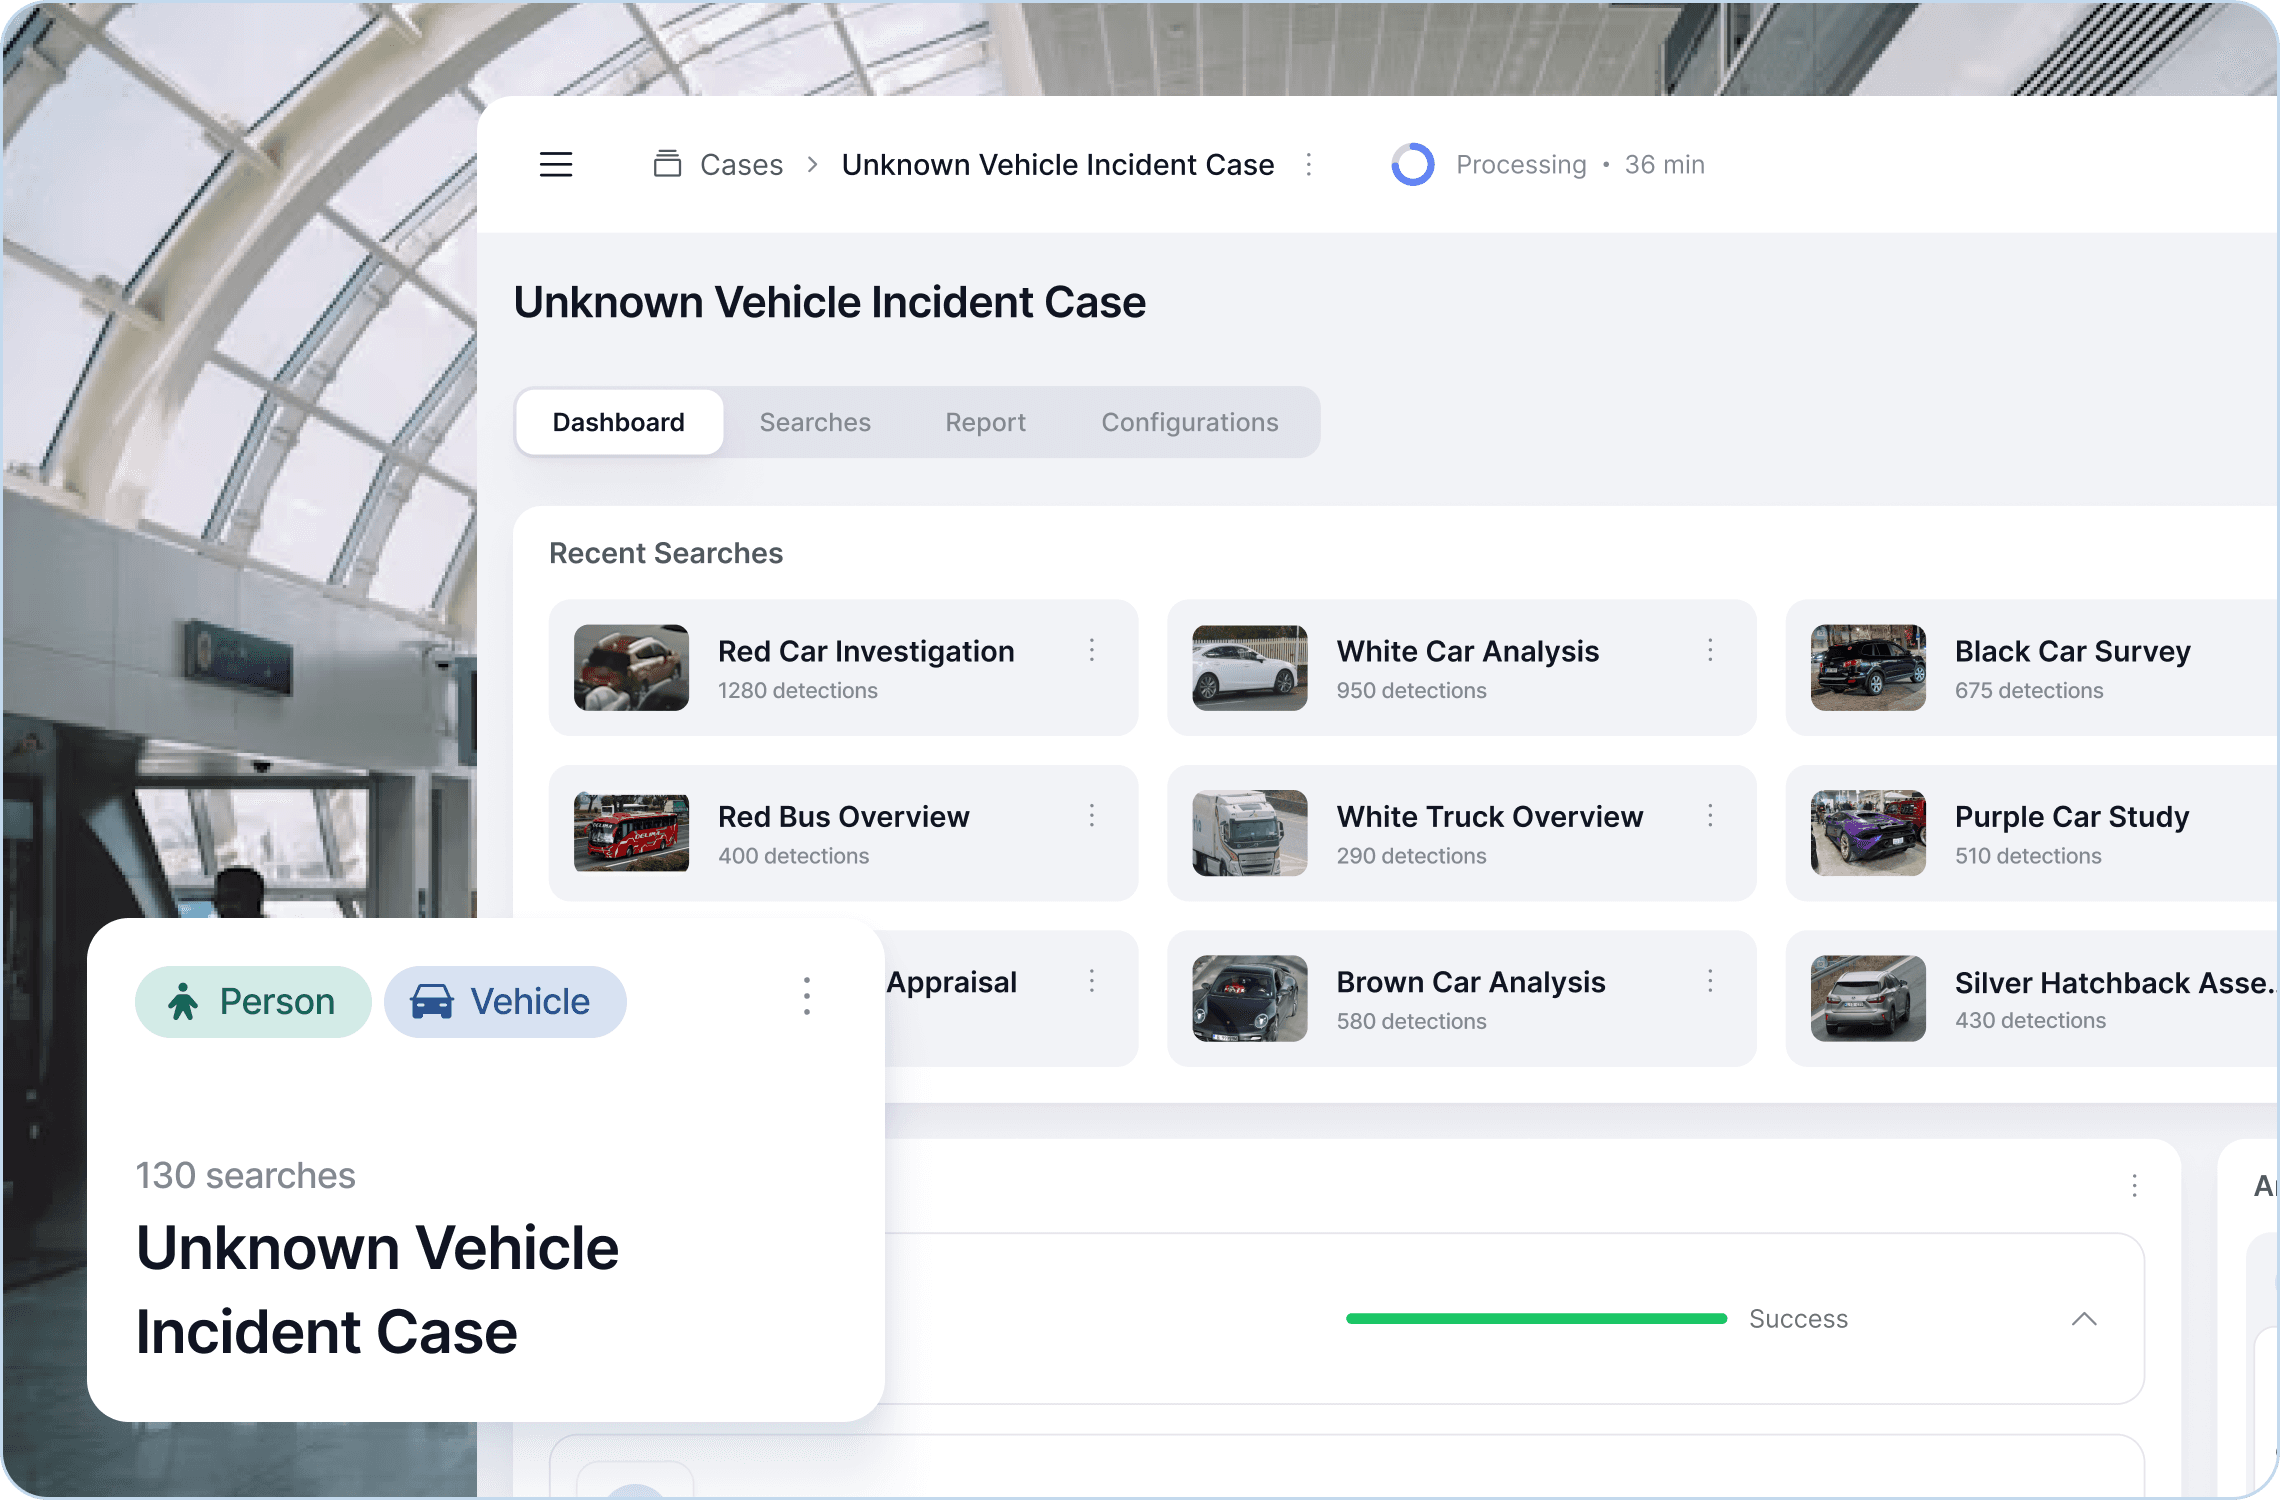Open the White Car Analysis search
2280x1500 pixels.
coord(1462,668)
